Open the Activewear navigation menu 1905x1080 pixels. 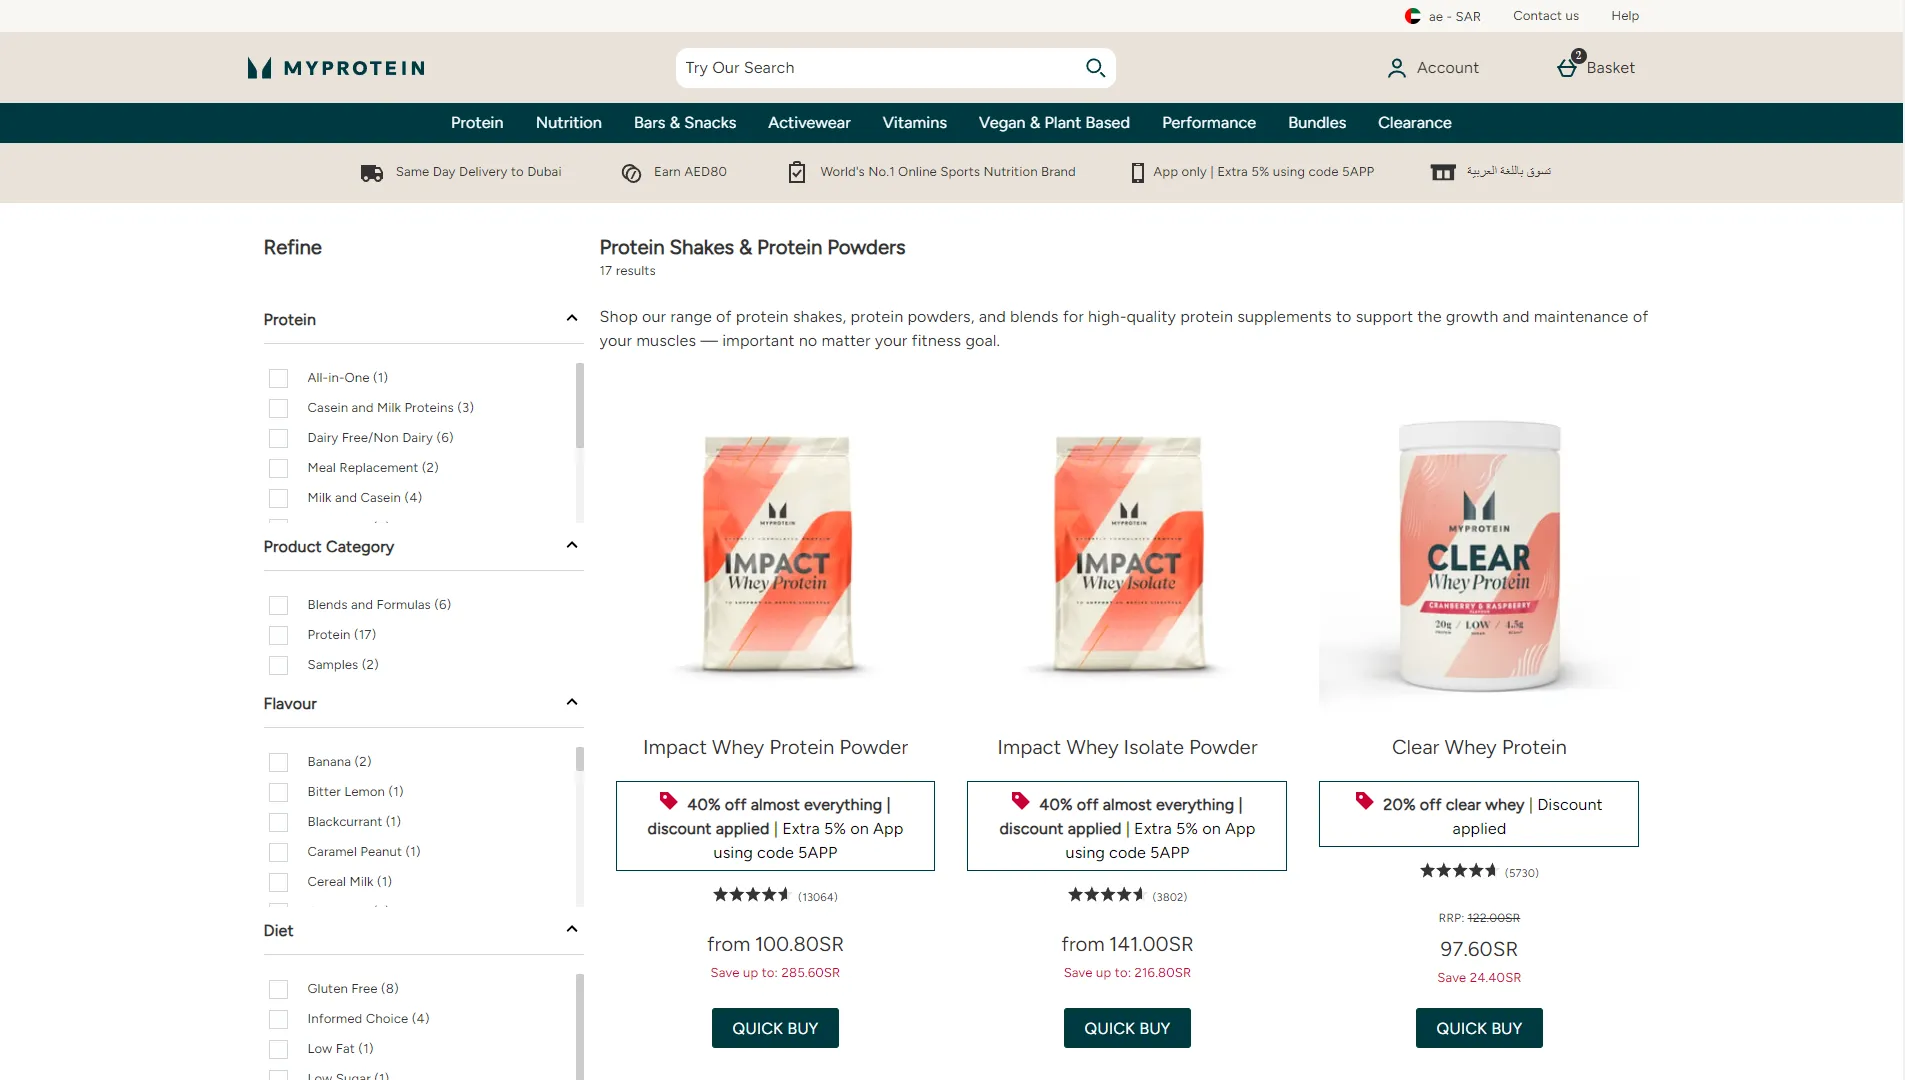click(x=809, y=123)
